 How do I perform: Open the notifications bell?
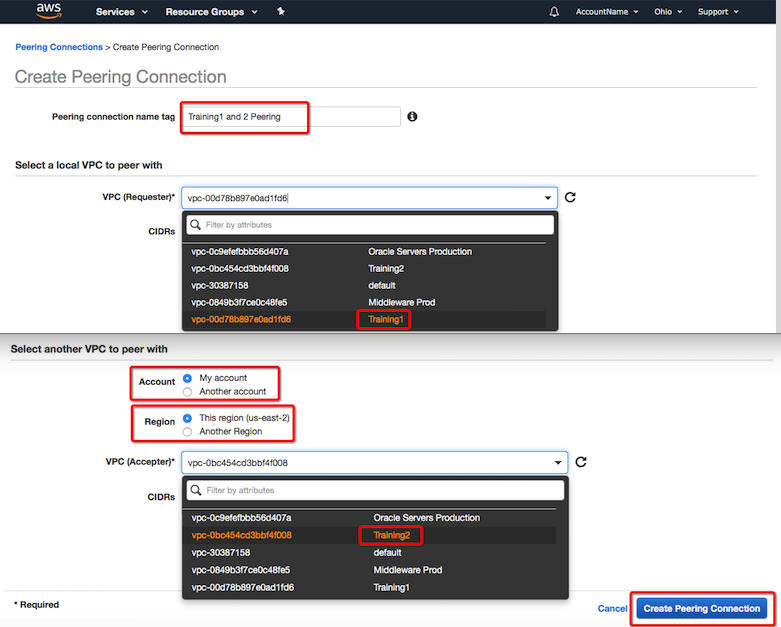tap(555, 12)
